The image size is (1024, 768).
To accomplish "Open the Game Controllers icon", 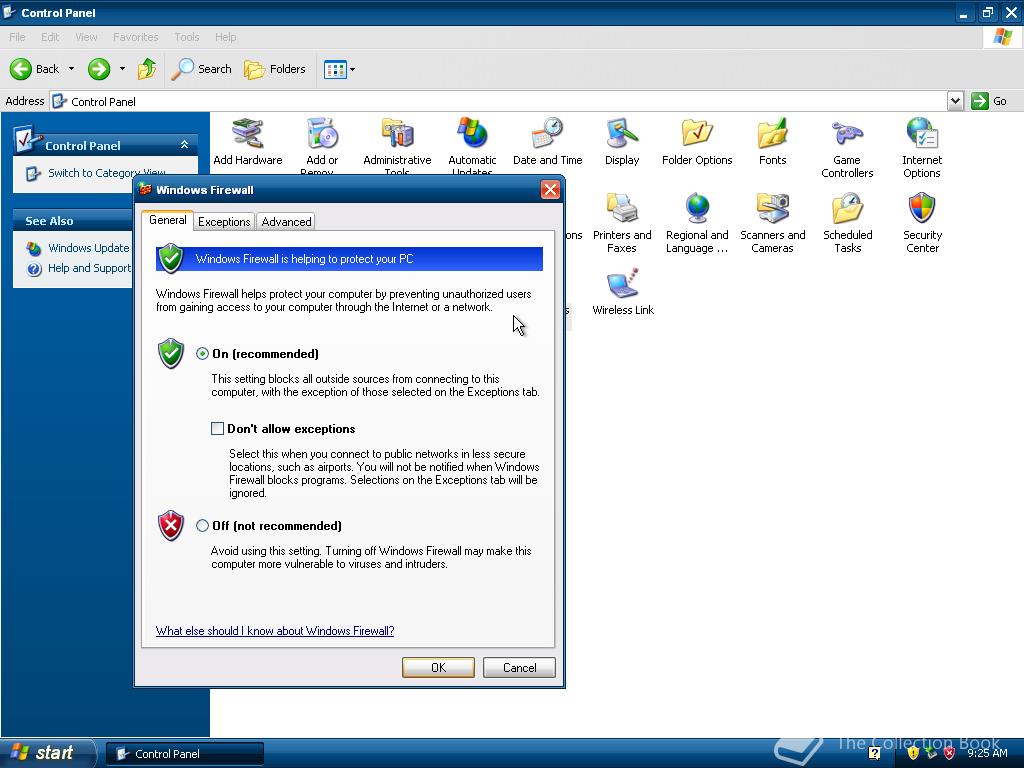I will [847, 148].
